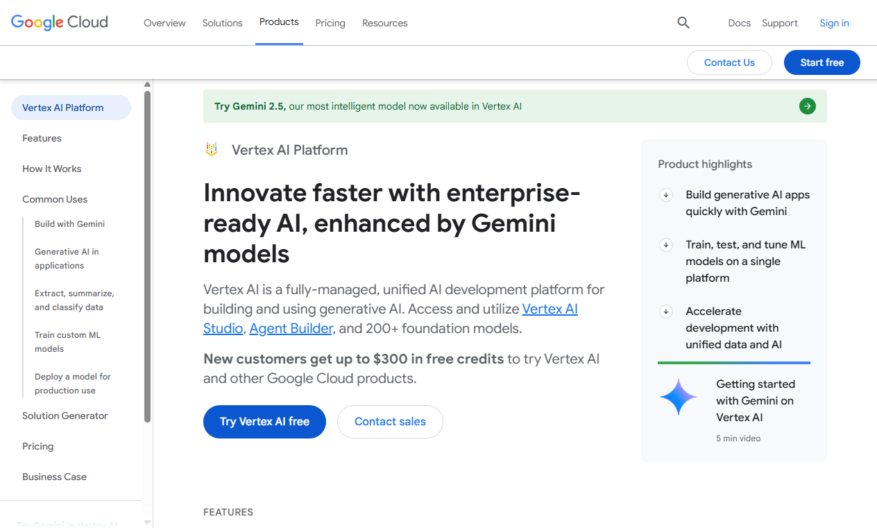The width and height of the screenshot is (877, 528).
Task: Open the Agent Builder link
Action: click(x=292, y=328)
